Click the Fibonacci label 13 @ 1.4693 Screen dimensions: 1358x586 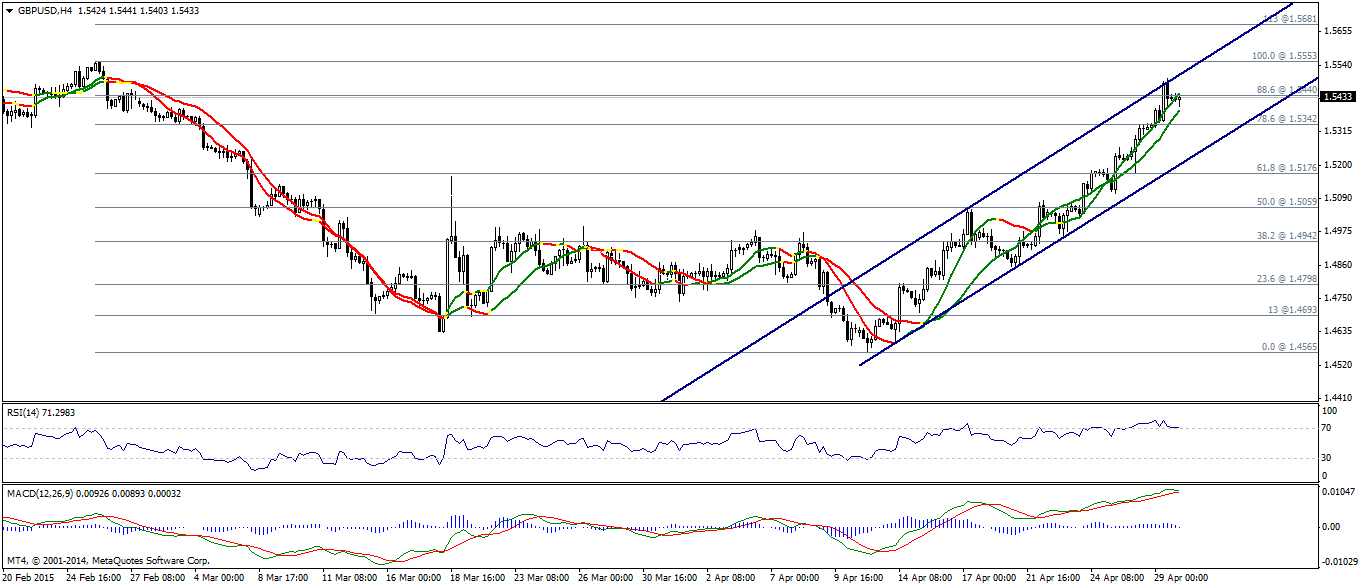[1291, 310]
